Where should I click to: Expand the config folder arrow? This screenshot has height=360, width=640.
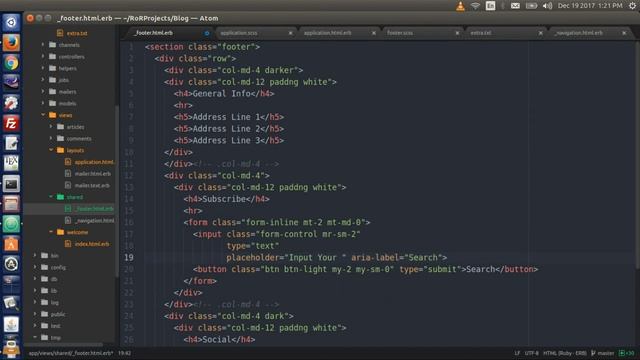point(35,267)
